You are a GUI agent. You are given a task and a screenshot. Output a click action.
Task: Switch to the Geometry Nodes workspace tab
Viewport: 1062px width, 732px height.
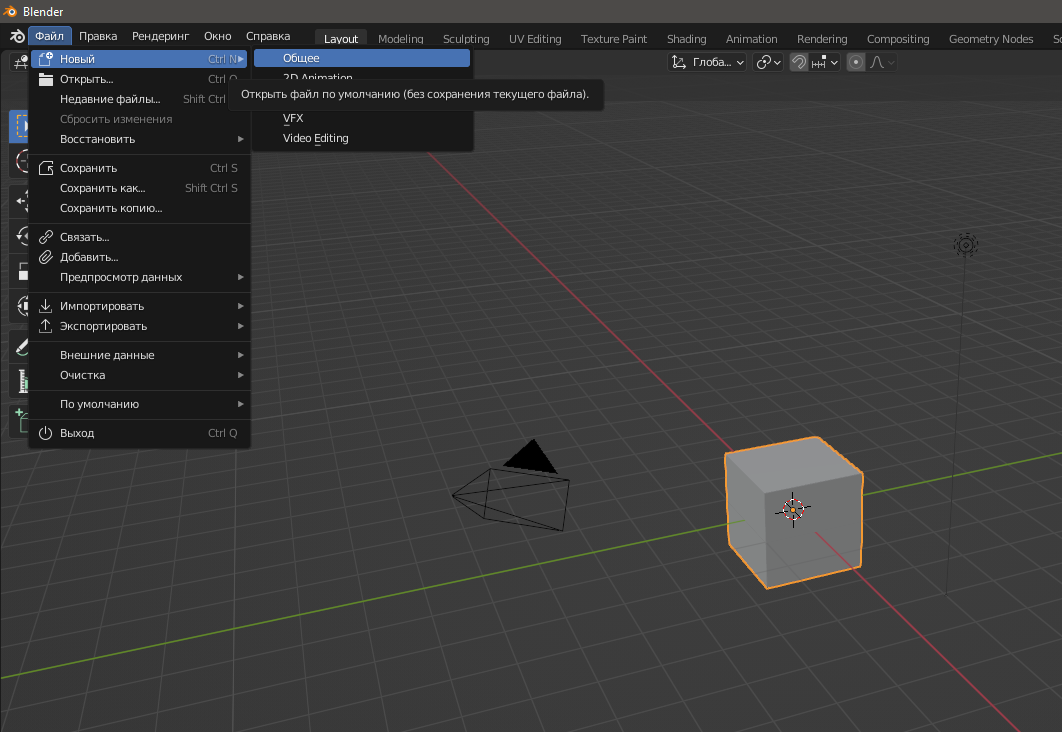tap(990, 39)
